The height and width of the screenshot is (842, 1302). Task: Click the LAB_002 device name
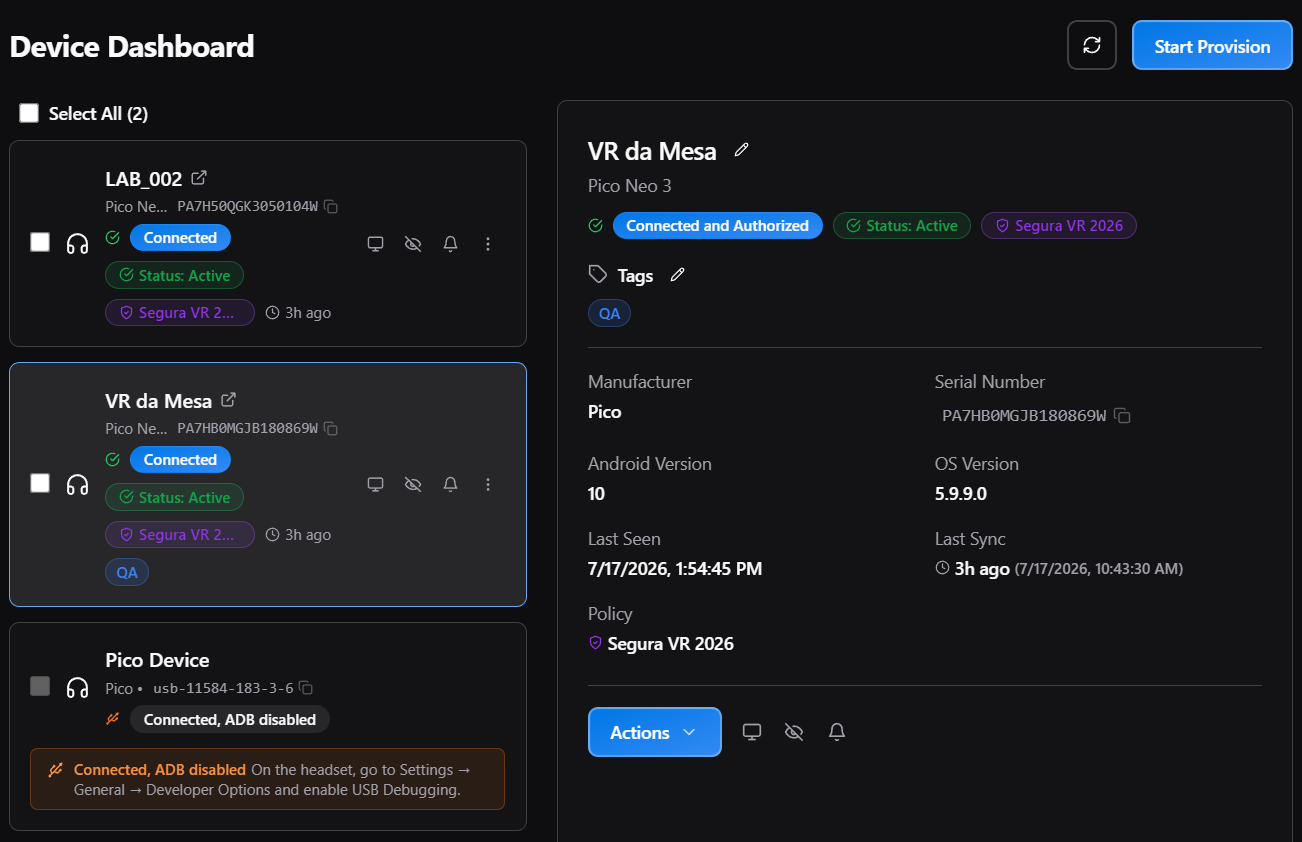pyautogui.click(x=144, y=179)
